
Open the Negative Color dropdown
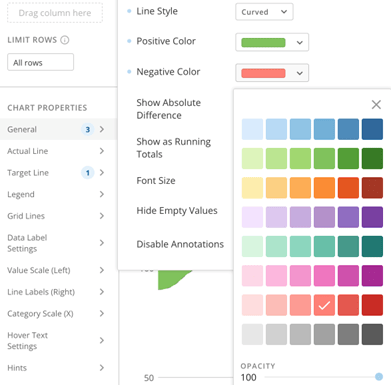(272, 73)
